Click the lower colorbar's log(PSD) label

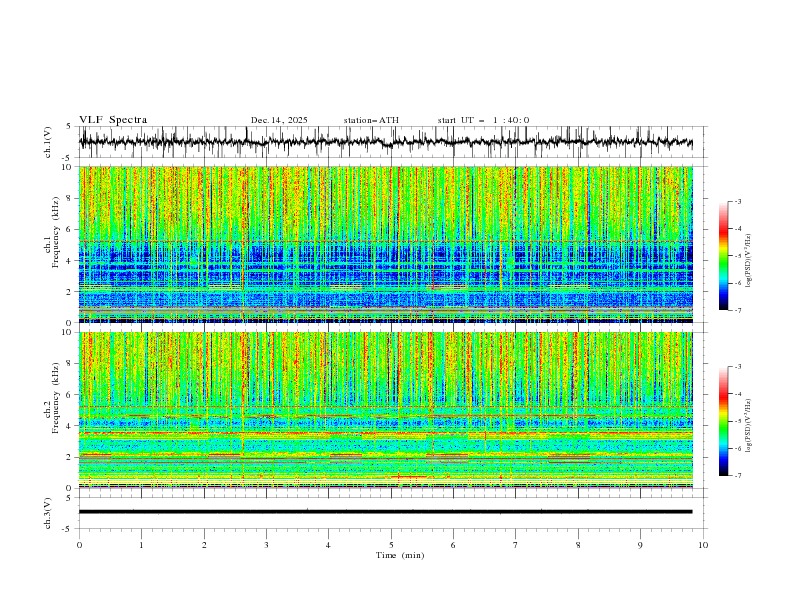pos(749,425)
